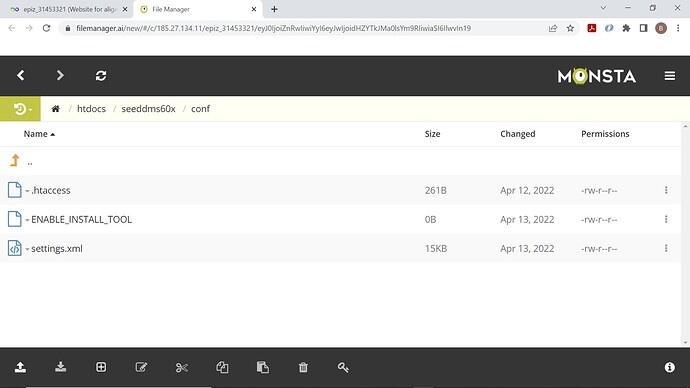Select the .htaccess file icon
The width and height of the screenshot is (690, 388).
pos(15,190)
